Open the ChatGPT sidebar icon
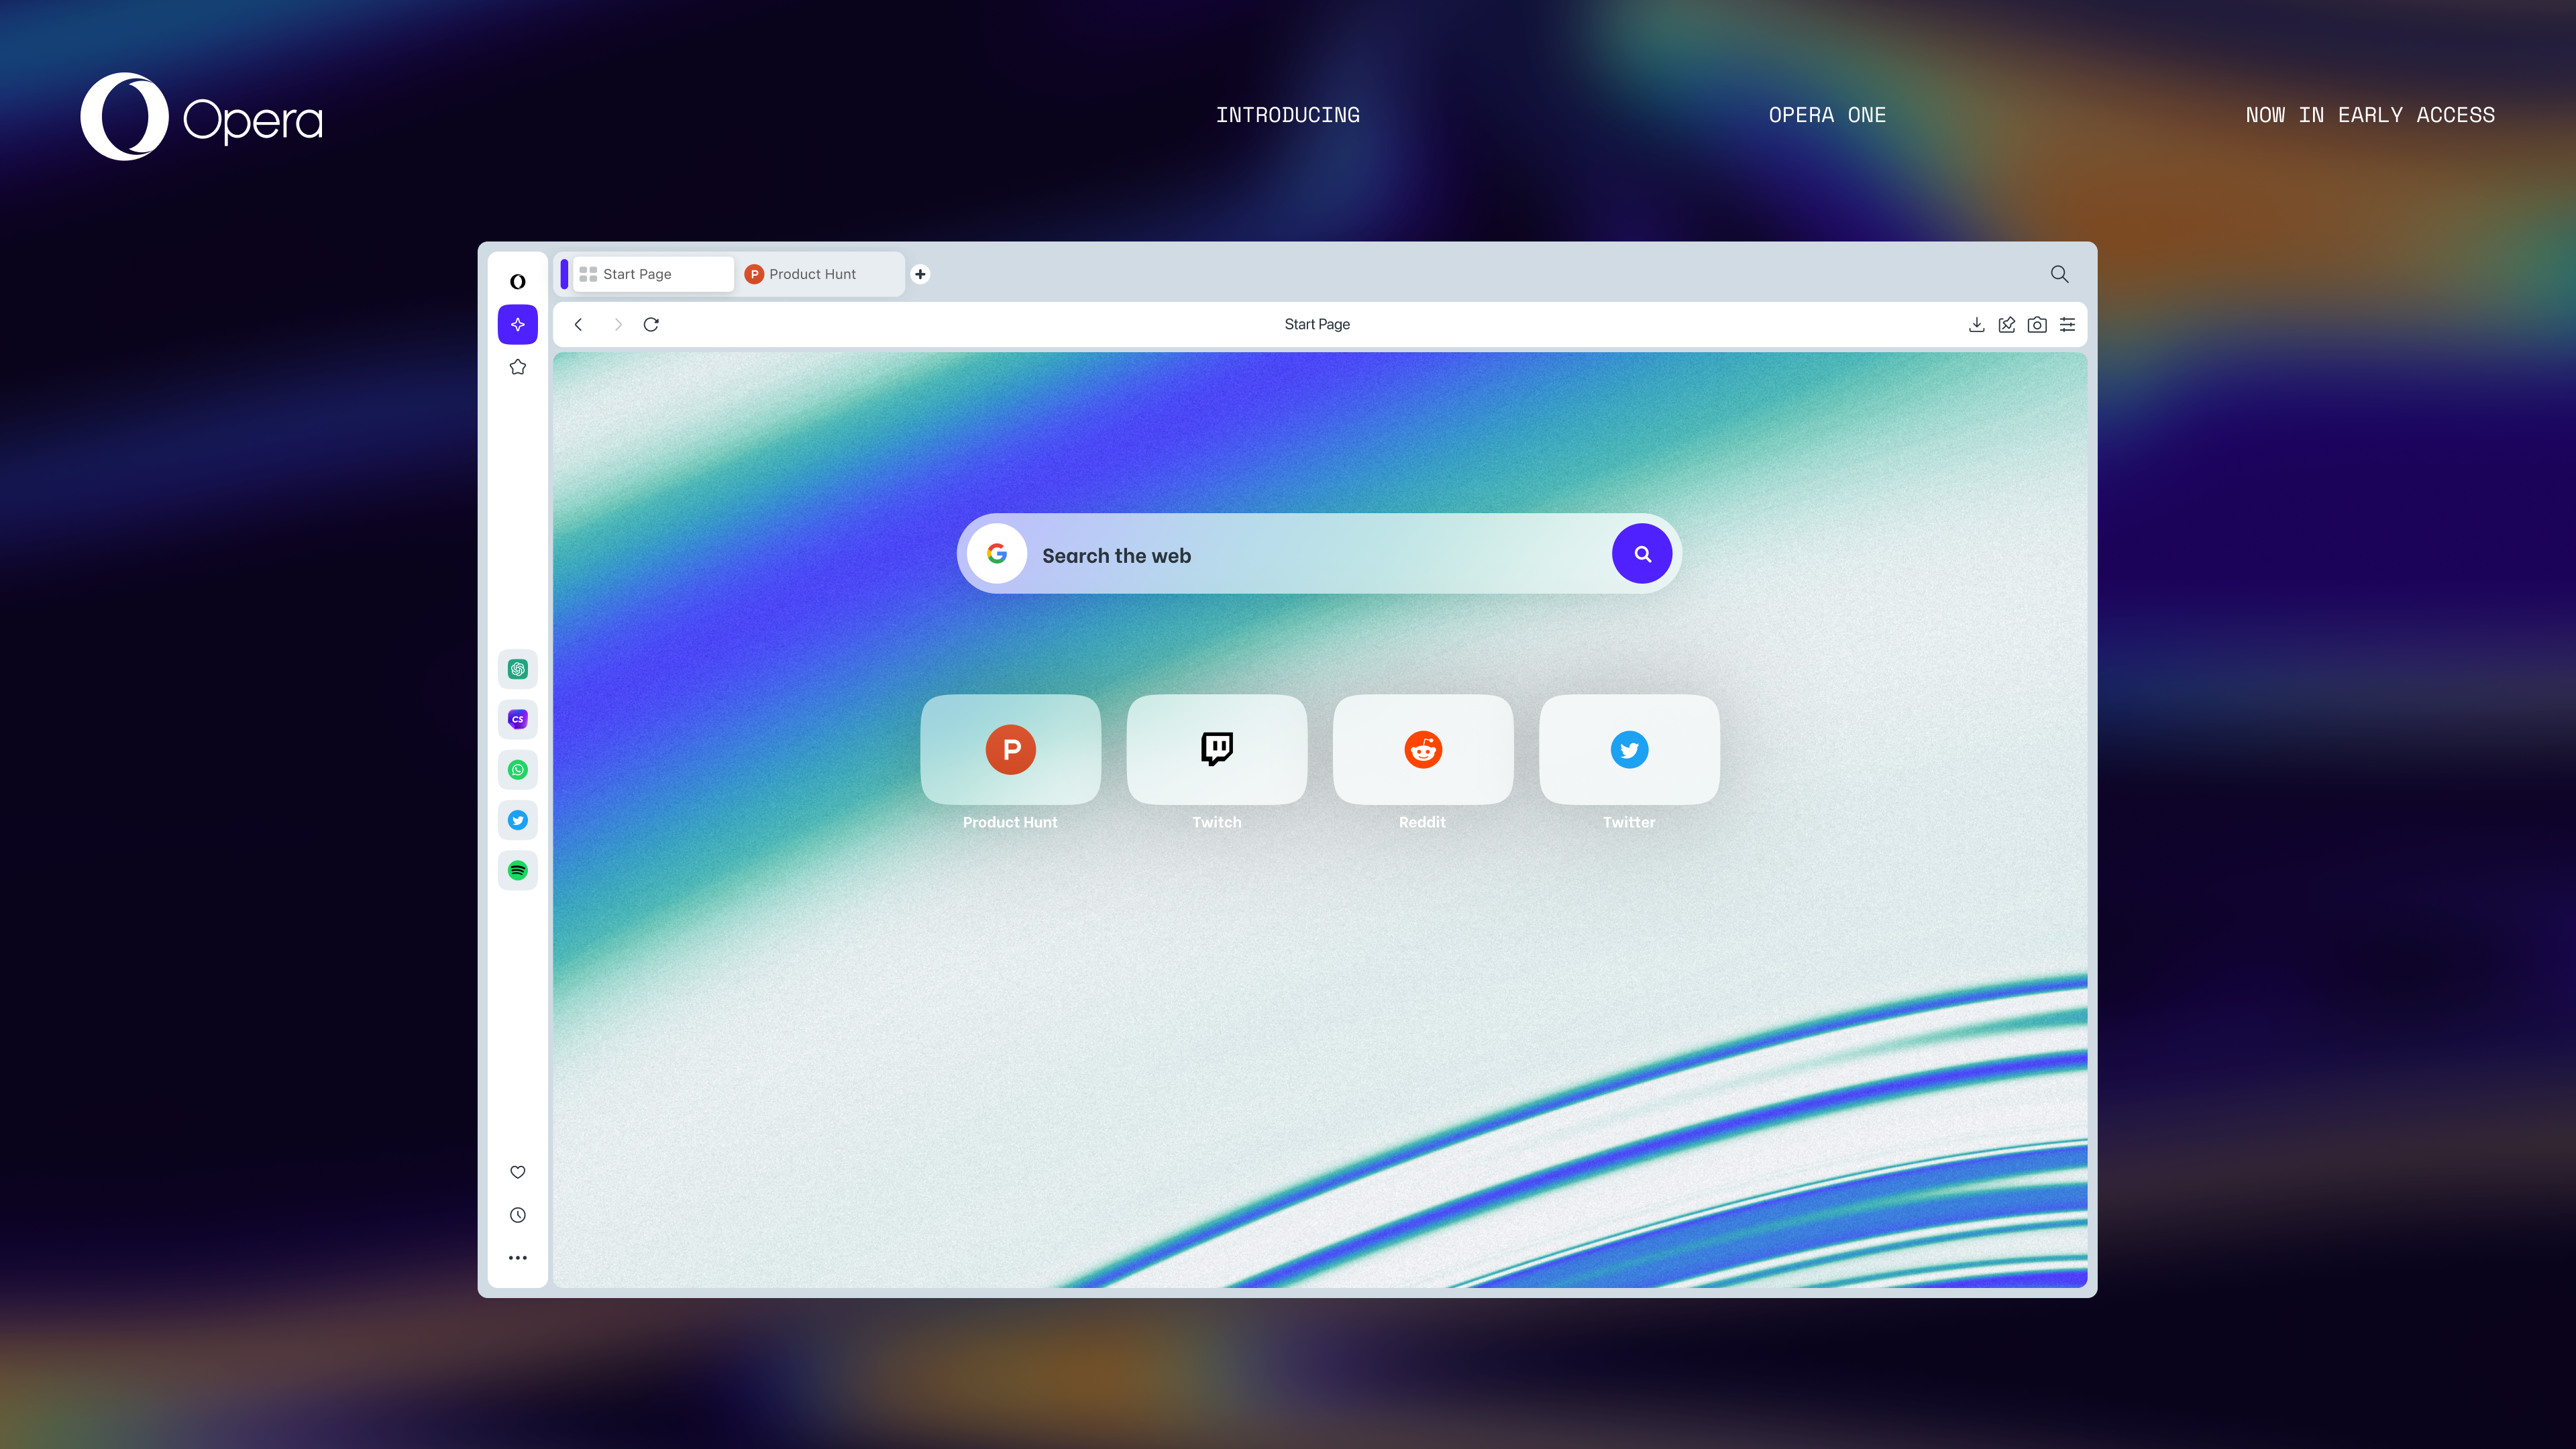The height and width of the screenshot is (1449, 2576). 517,669
